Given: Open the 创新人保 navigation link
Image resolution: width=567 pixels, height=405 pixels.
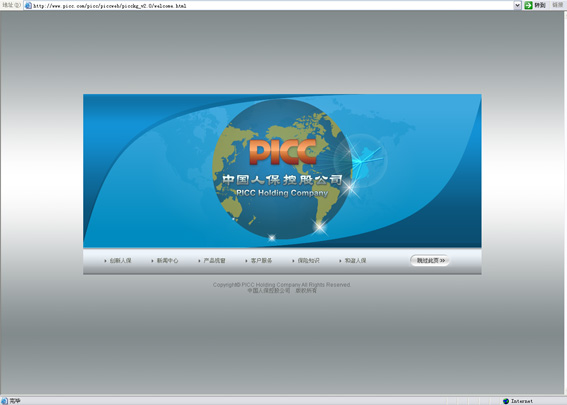Looking at the screenshot, I should coord(120,260).
